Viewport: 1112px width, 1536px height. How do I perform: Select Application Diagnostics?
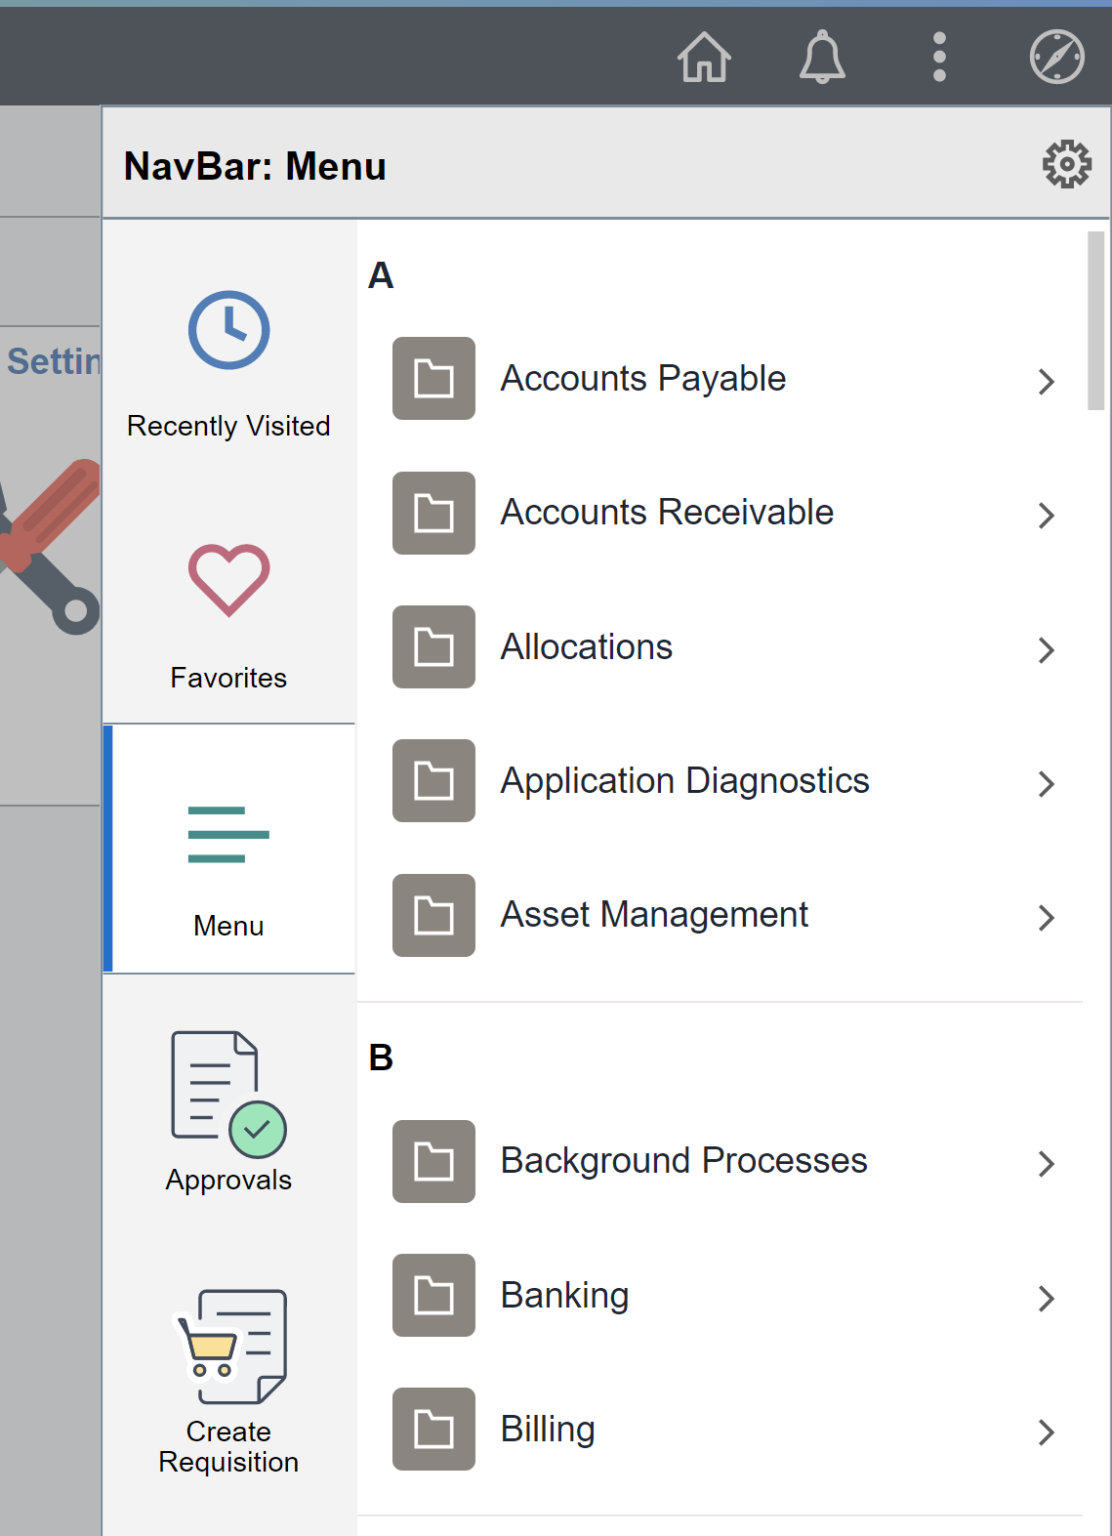tap(684, 781)
